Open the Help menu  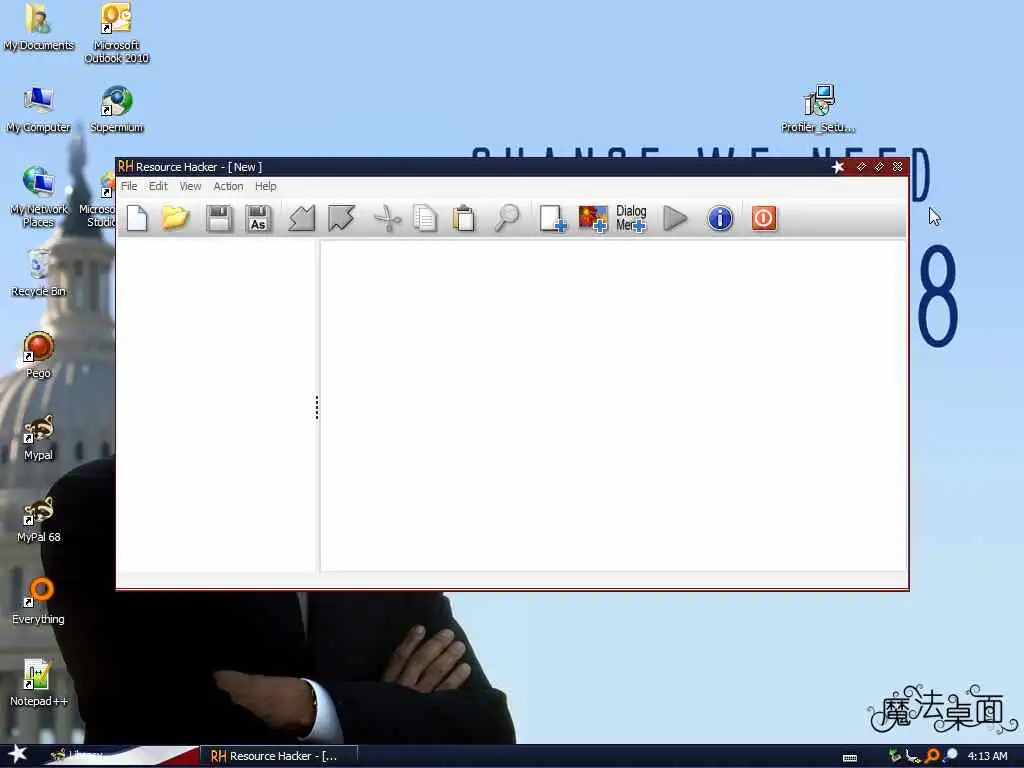[265, 186]
